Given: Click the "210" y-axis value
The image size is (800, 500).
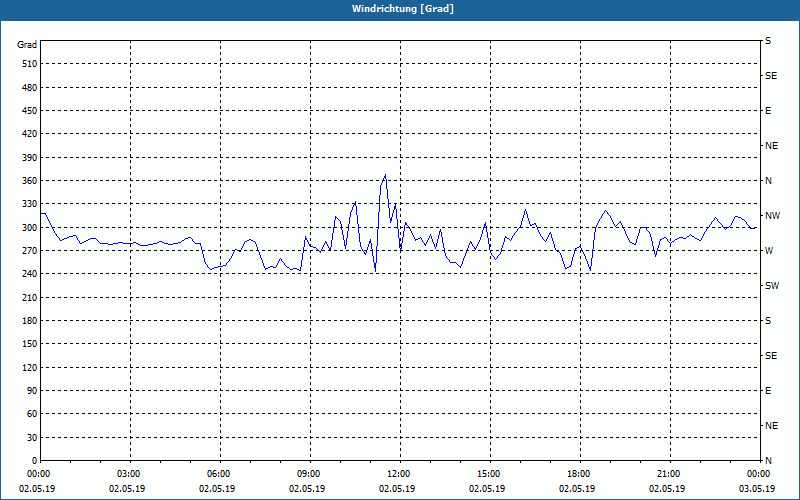Looking at the screenshot, I should (x=30, y=297).
